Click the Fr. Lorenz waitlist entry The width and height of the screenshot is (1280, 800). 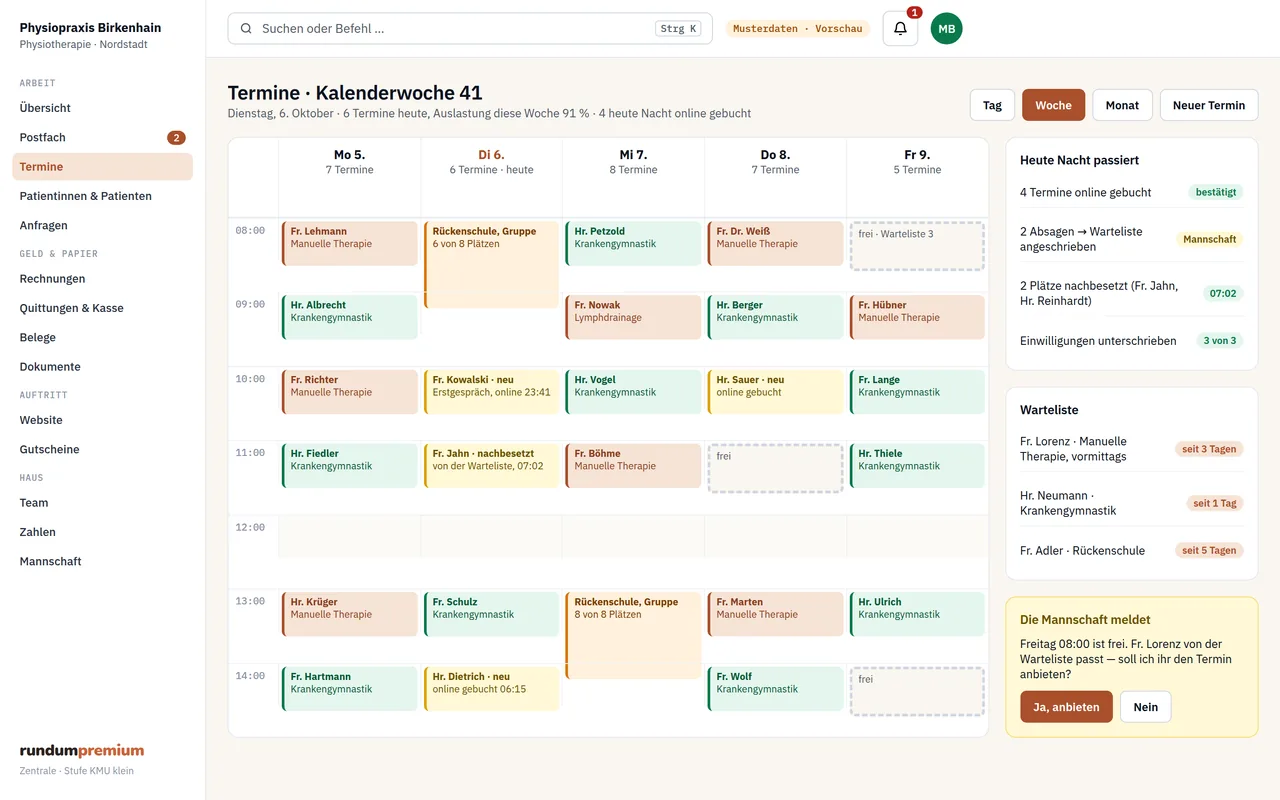pyautogui.click(x=1132, y=449)
